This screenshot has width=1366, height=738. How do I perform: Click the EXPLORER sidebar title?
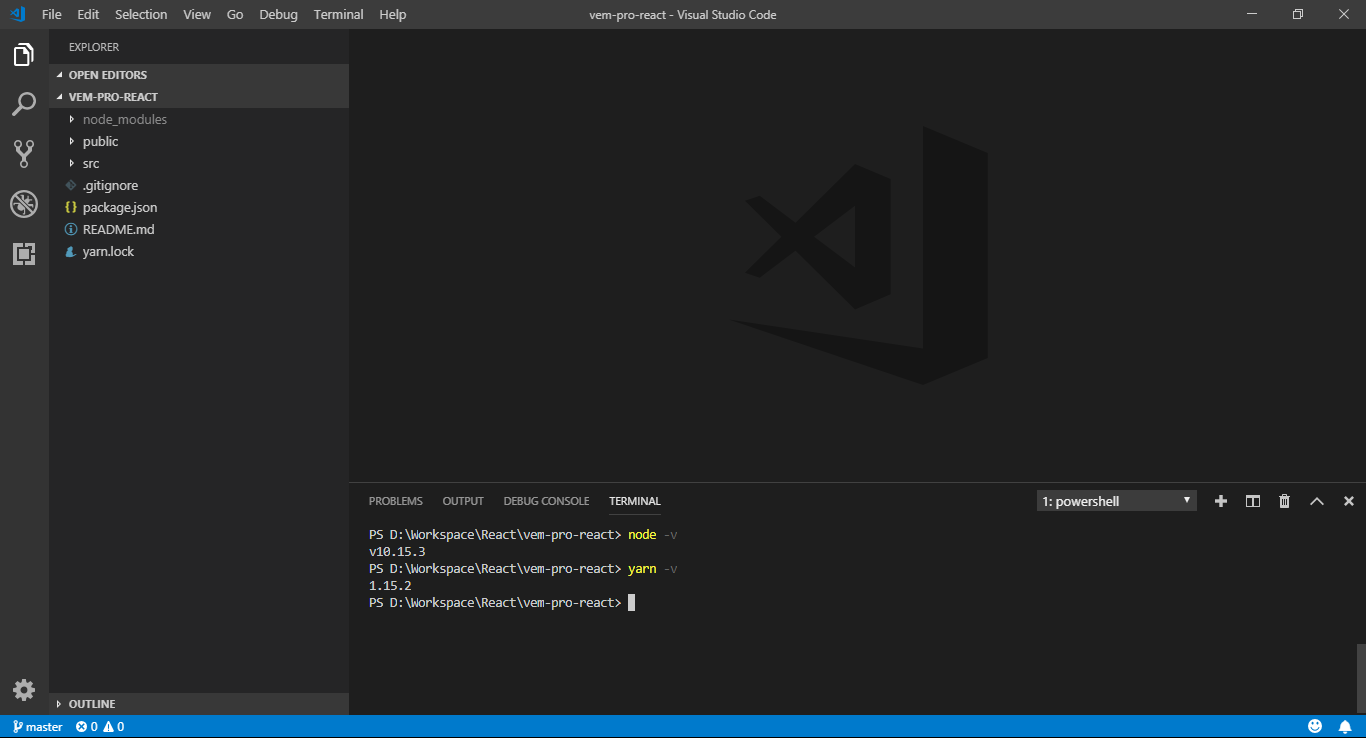point(94,47)
